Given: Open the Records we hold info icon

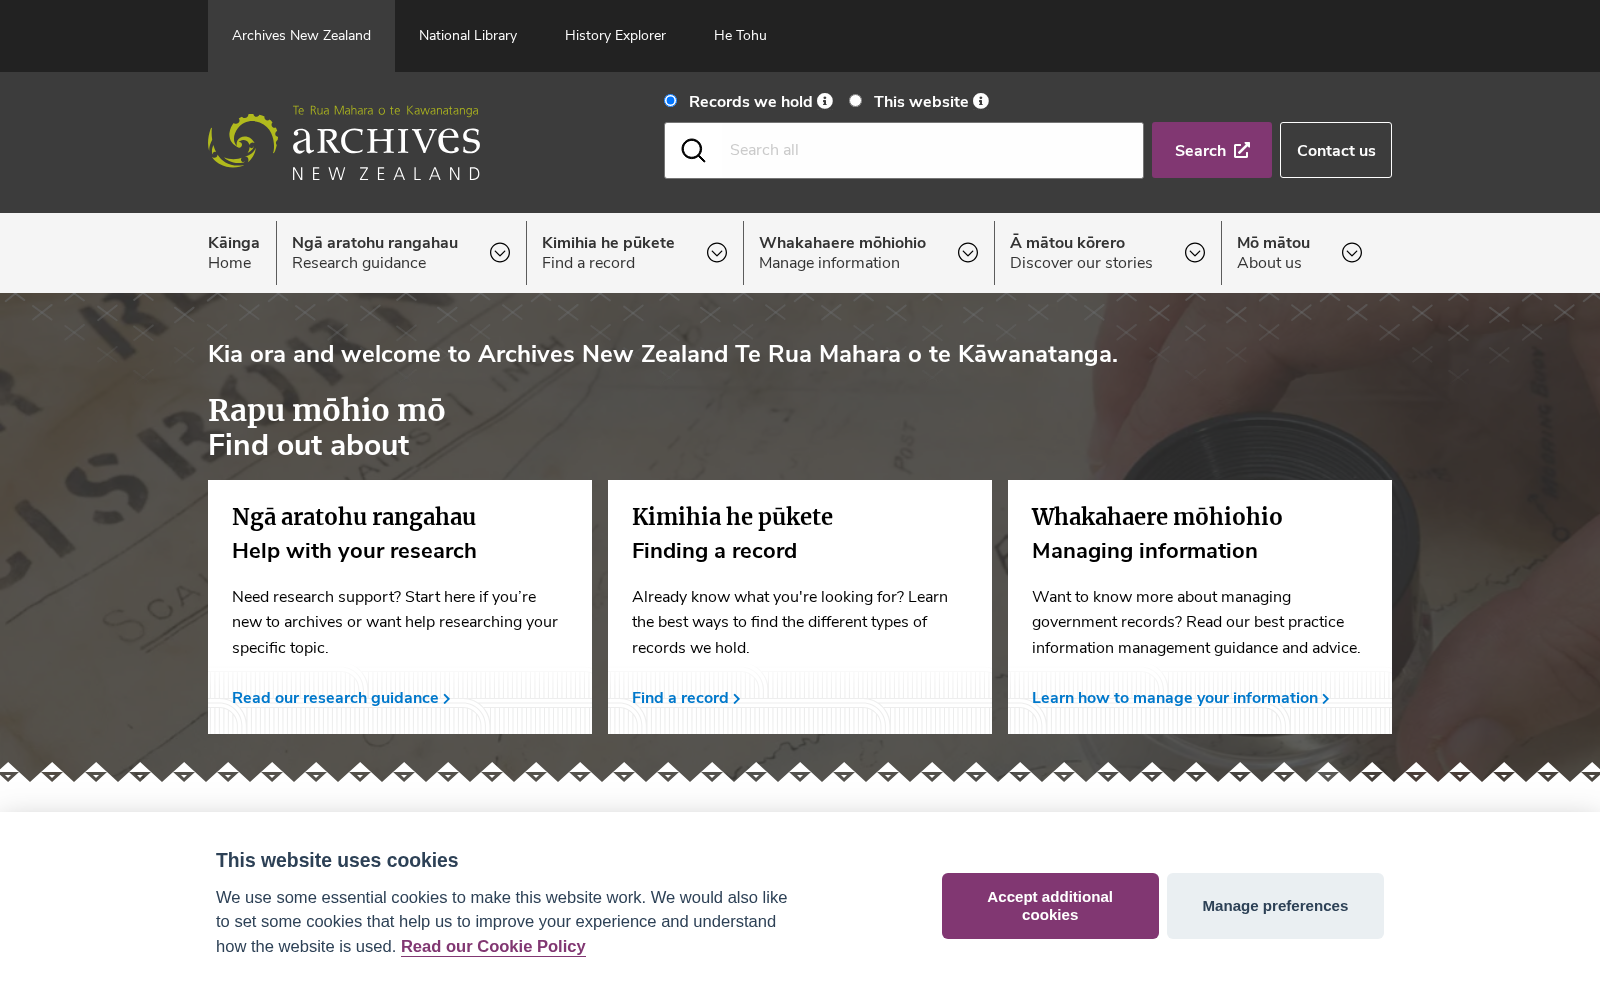Looking at the screenshot, I should tap(825, 101).
